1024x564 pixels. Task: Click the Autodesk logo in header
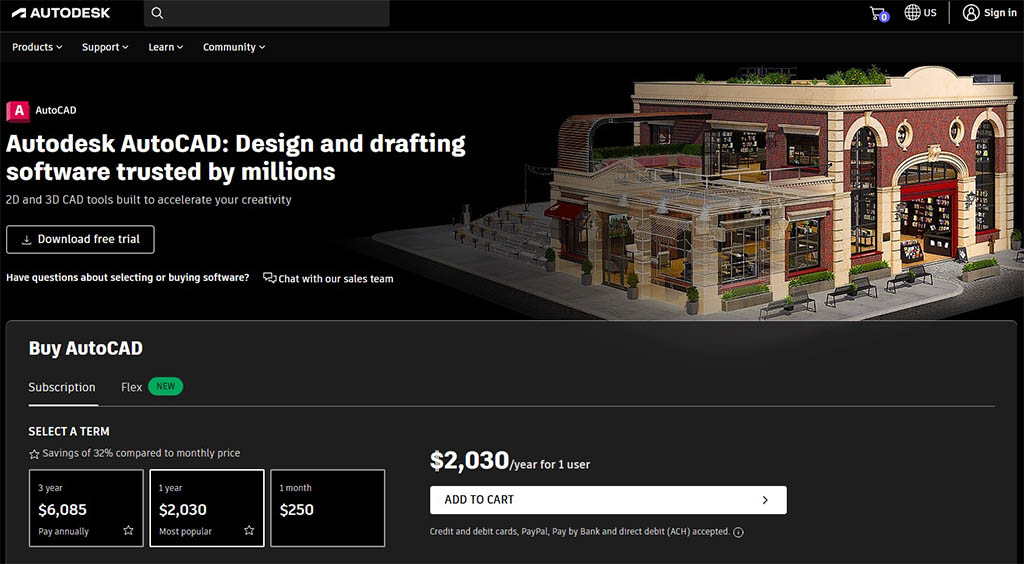coord(56,13)
